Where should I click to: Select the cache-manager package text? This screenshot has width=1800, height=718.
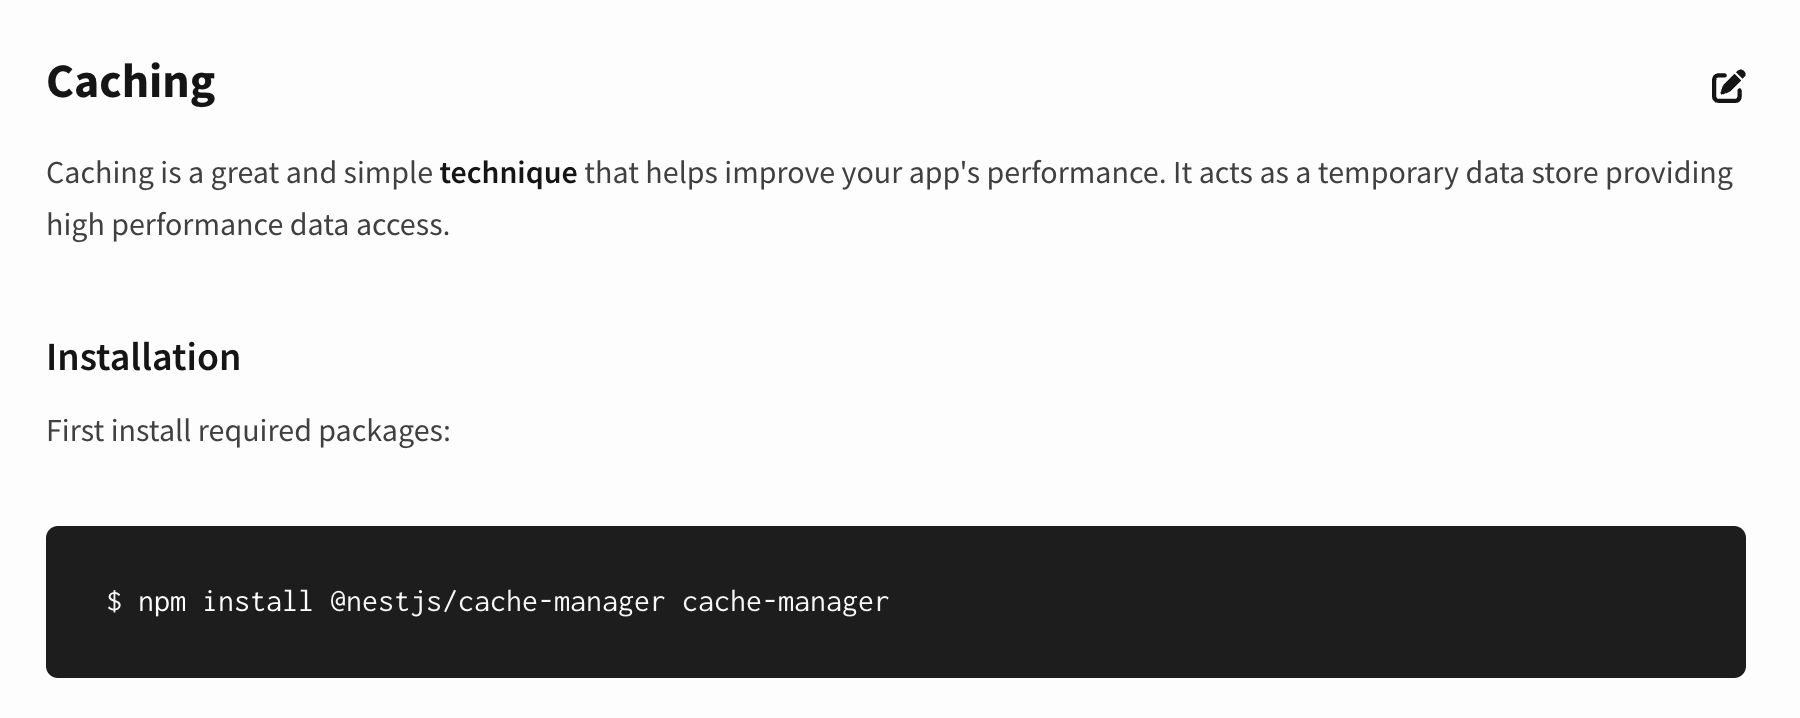(x=785, y=601)
